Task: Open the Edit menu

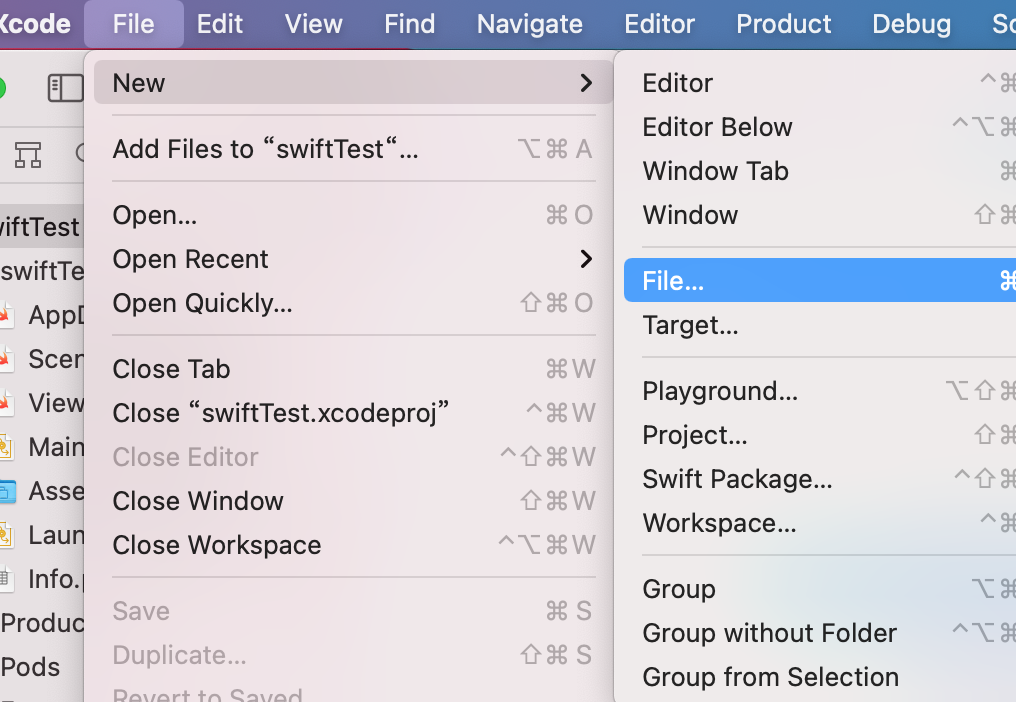Action: pos(220,24)
